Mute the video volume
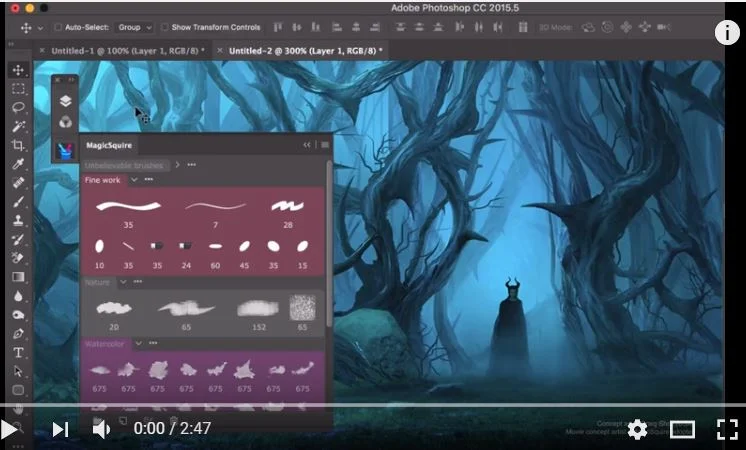Viewport: 746px width, 450px height. tap(101, 430)
